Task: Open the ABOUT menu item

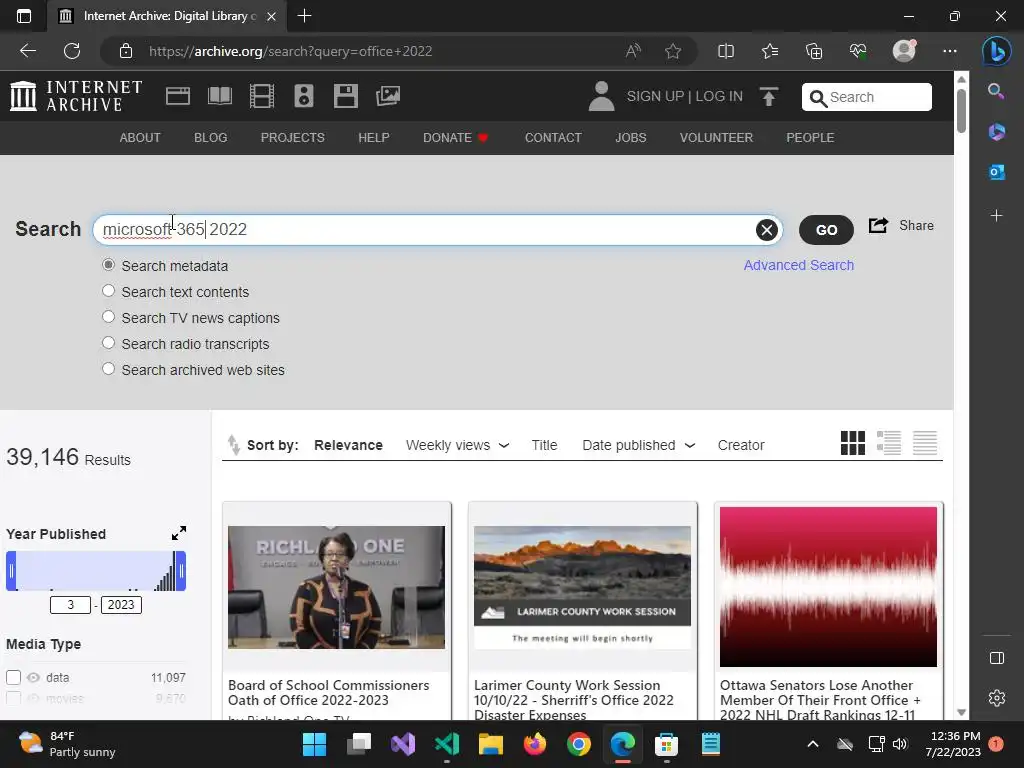Action: 140,138
